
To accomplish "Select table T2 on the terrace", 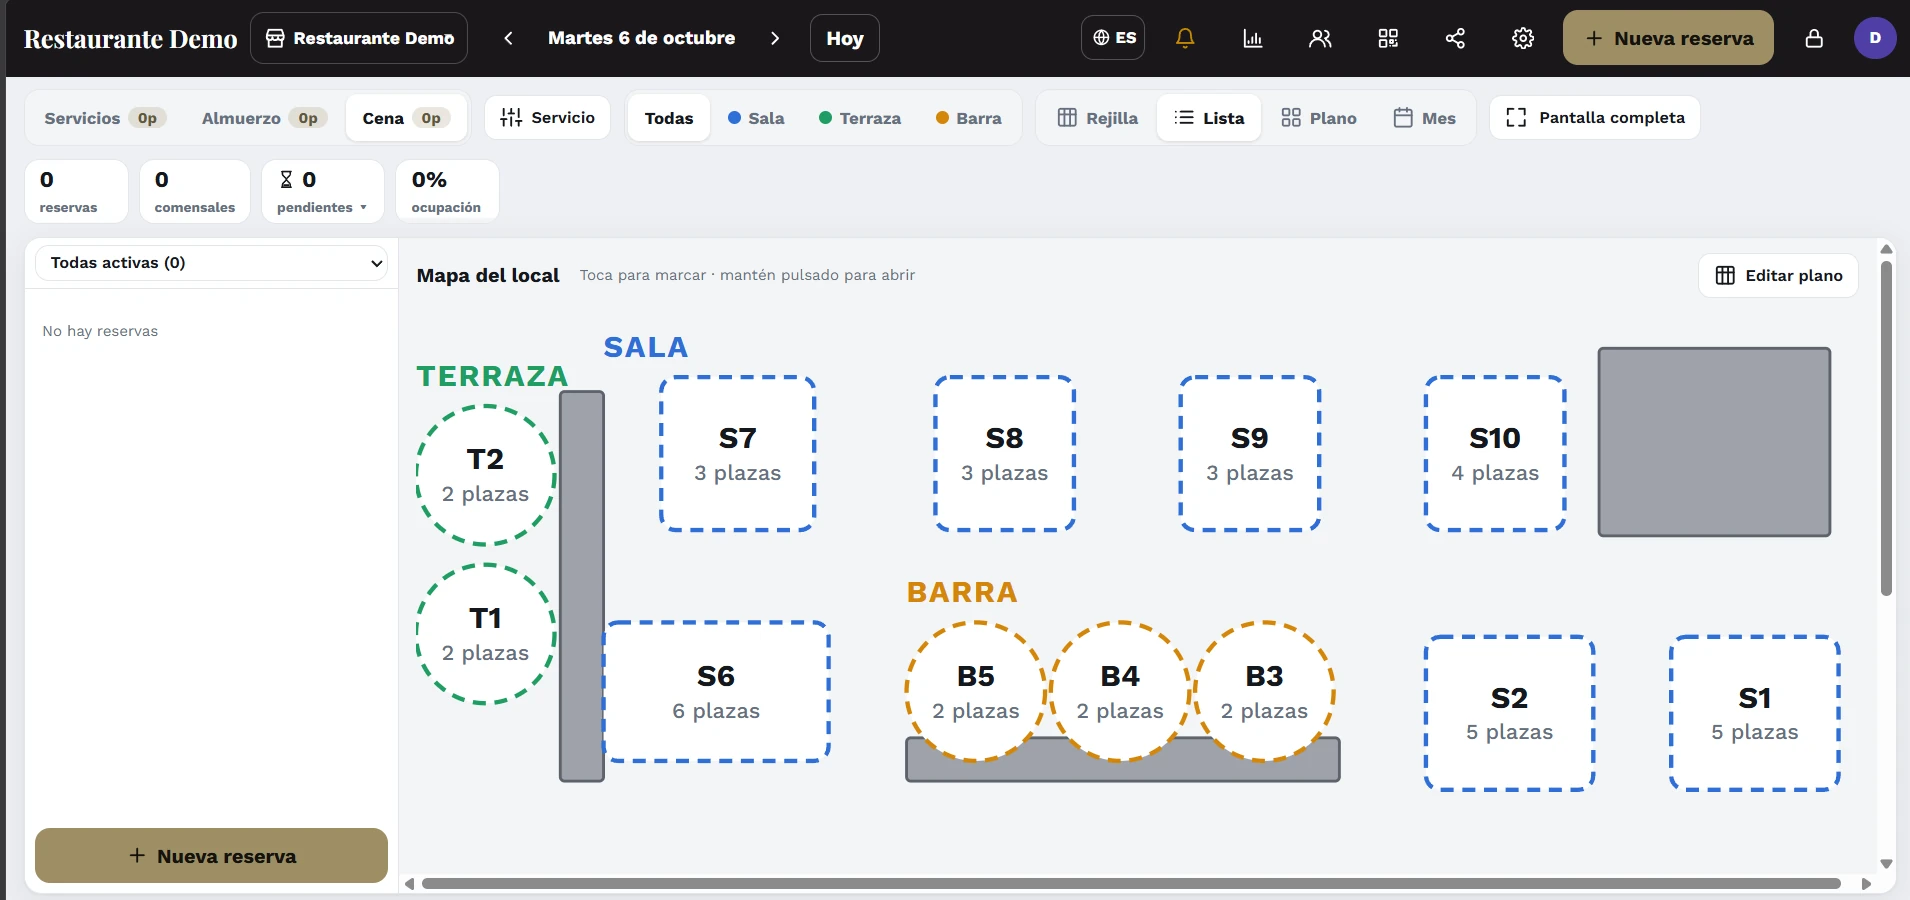I will 485,475.
